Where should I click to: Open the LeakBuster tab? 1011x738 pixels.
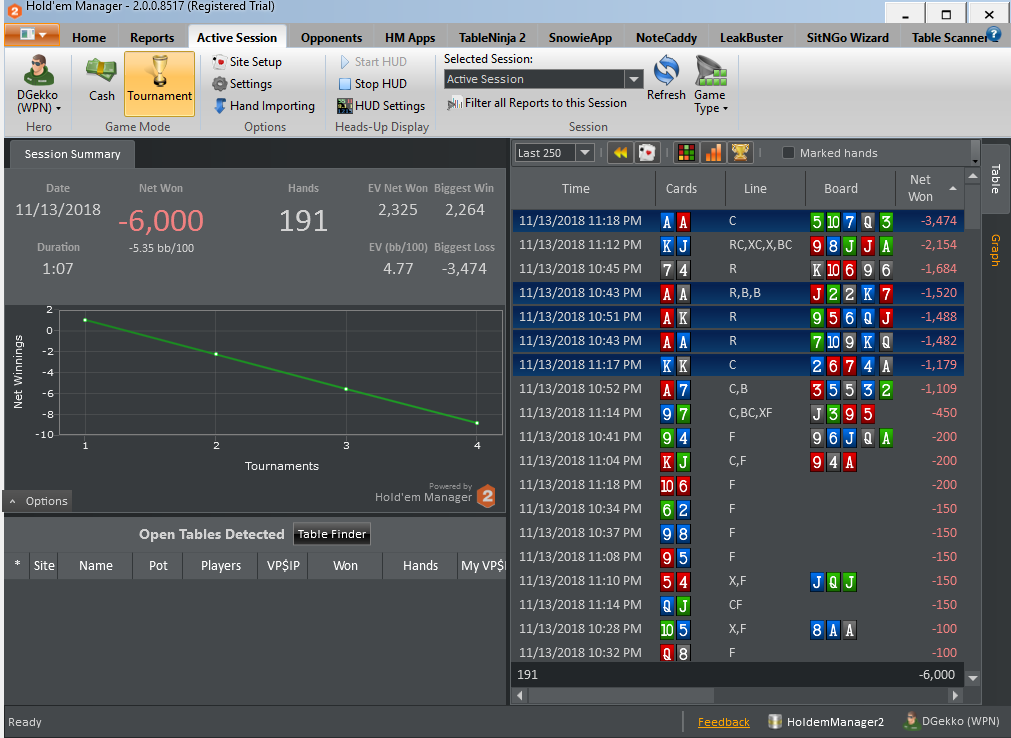click(x=751, y=37)
